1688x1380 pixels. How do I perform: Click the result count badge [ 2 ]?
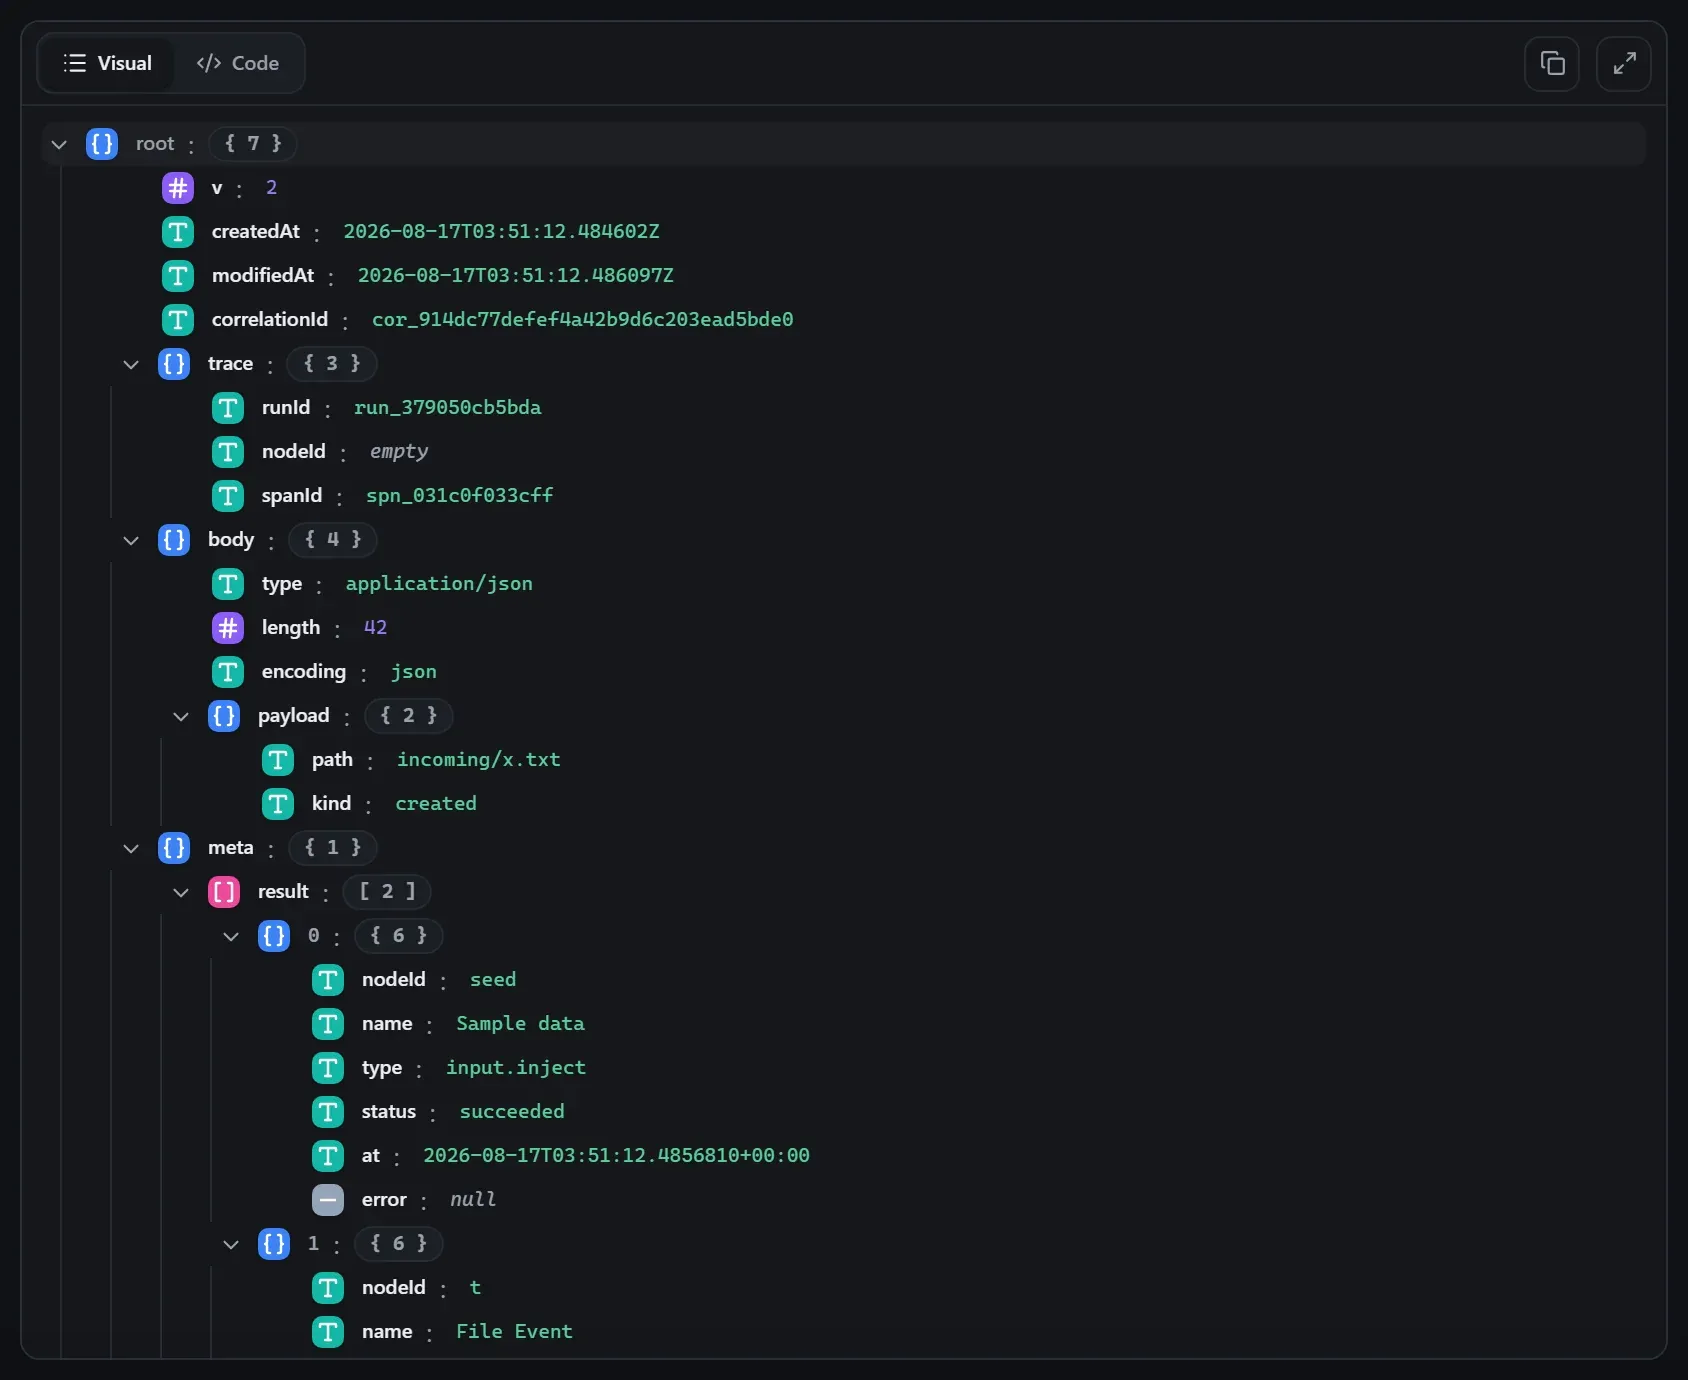[387, 892]
